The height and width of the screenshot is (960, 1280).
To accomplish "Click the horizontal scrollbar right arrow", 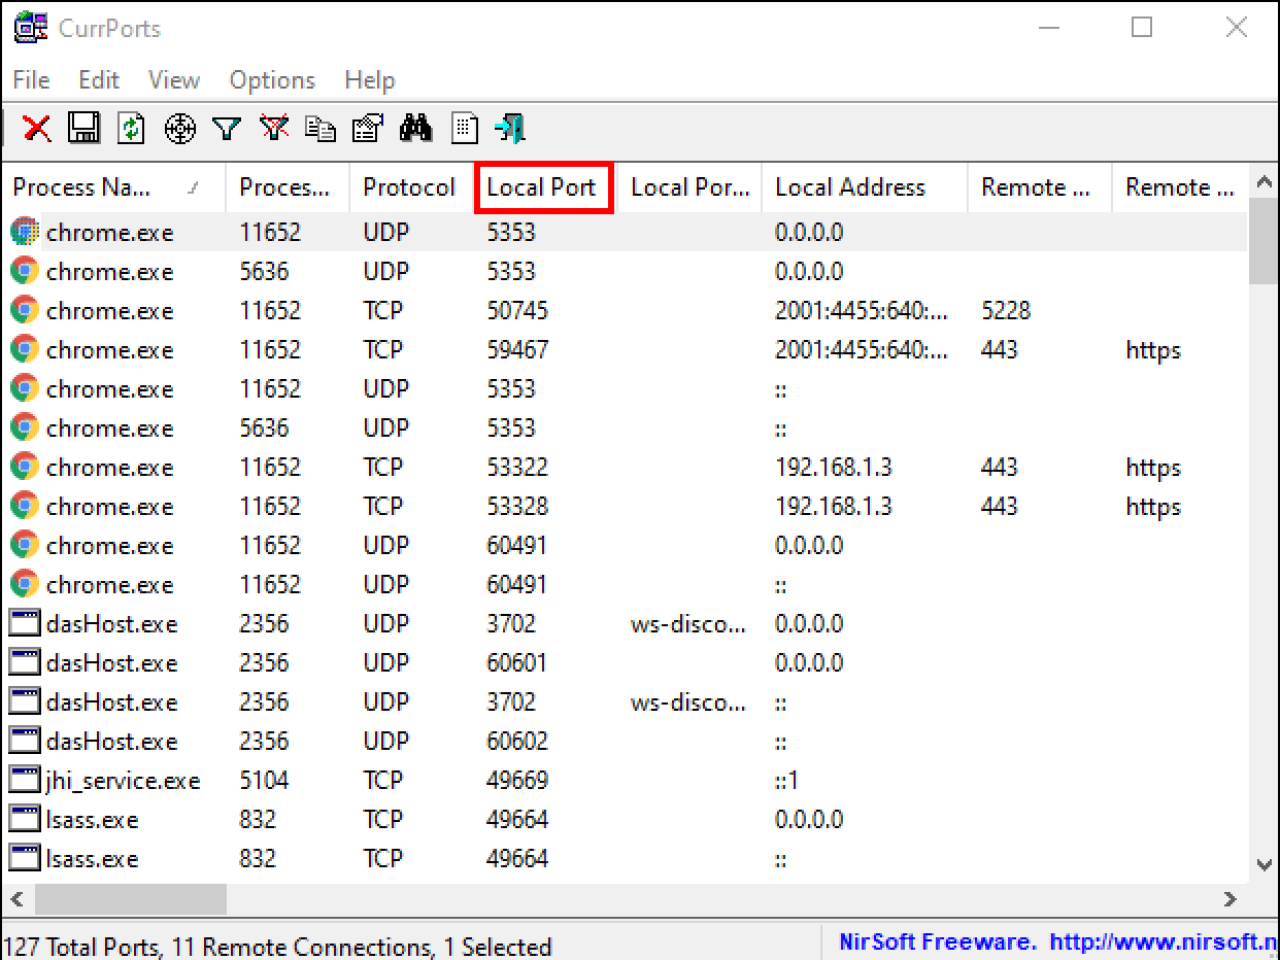I will (x=1230, y=899).
